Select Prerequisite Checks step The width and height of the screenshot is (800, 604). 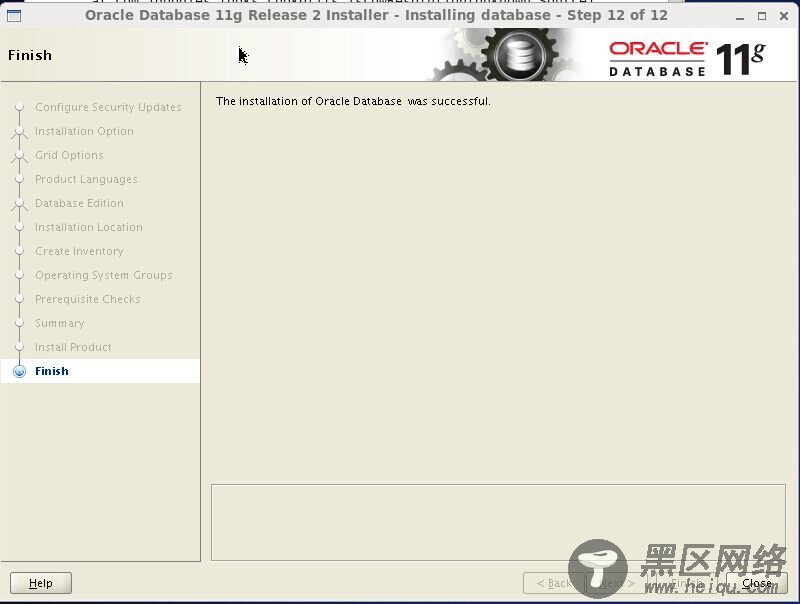pos(87,299)
